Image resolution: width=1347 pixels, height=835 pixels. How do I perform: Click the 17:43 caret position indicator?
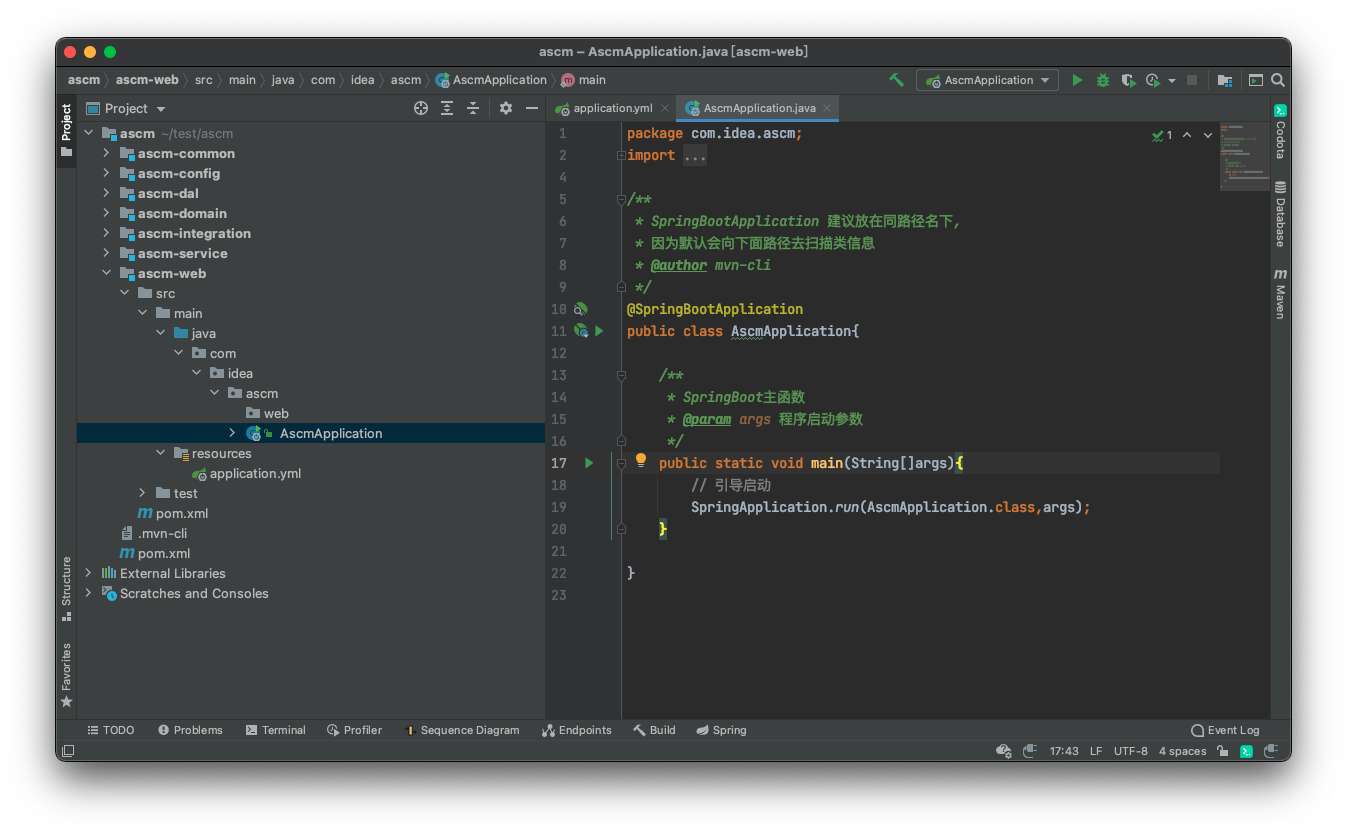tap(1064, 751)
